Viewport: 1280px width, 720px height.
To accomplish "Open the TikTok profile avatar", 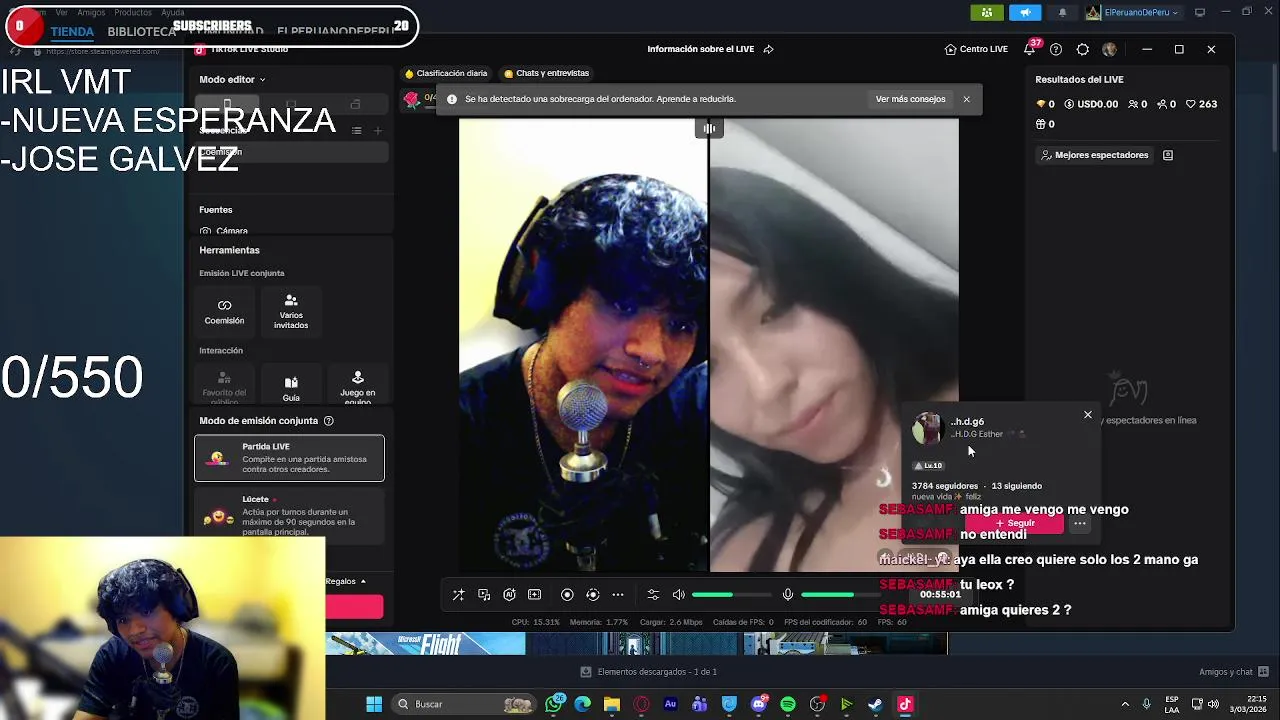I will coord(1109,49).
